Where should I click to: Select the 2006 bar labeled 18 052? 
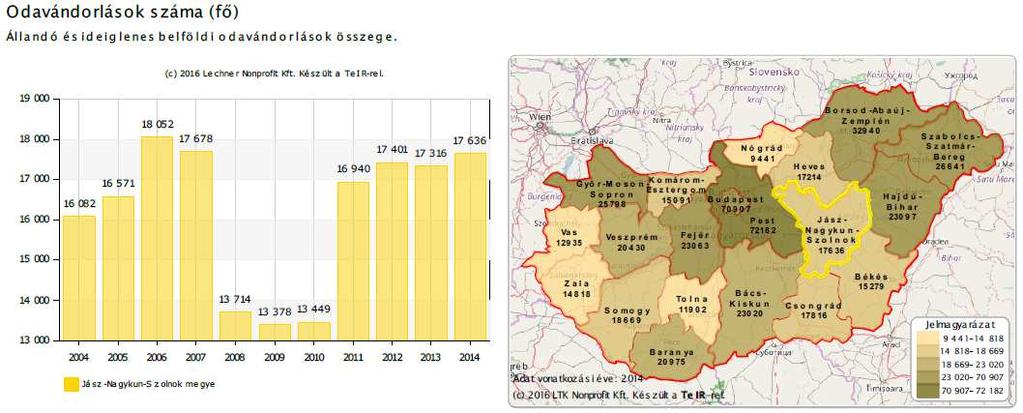pyautogui.click(x=157, y=238)
